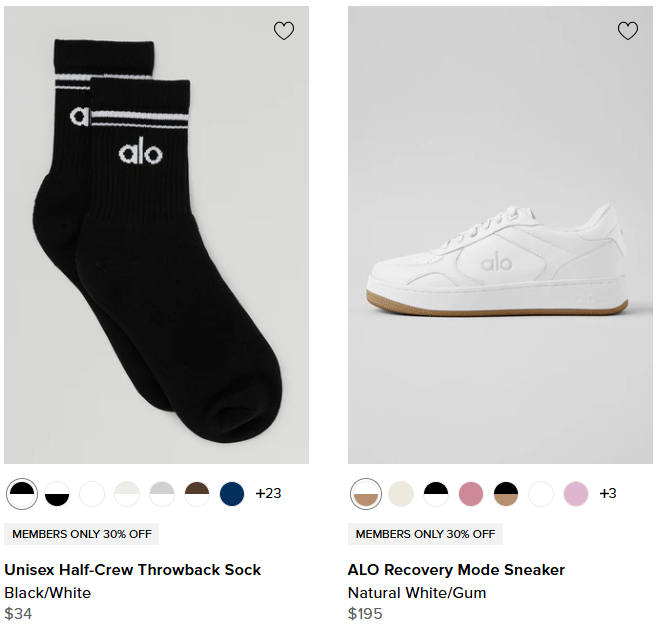
Task: Open the ALO Recovery Mode Sneaker link
Action: click(x=456, y=570)
